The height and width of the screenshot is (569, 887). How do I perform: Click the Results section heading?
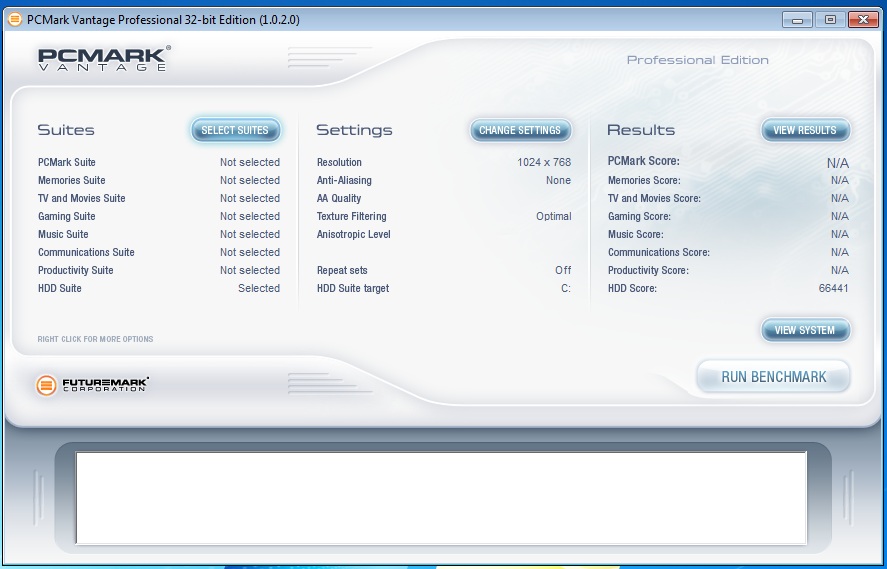(x=641, y=130)
